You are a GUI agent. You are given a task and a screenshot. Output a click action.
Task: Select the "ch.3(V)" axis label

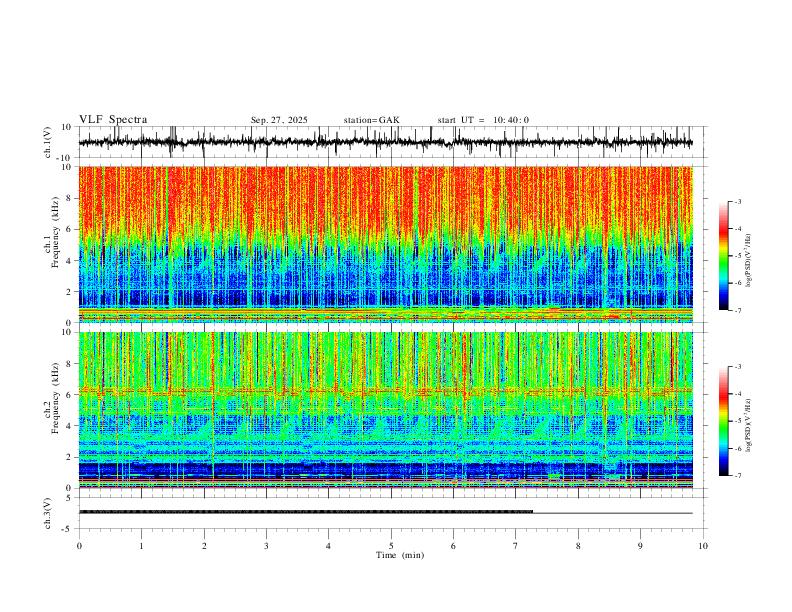48,514
